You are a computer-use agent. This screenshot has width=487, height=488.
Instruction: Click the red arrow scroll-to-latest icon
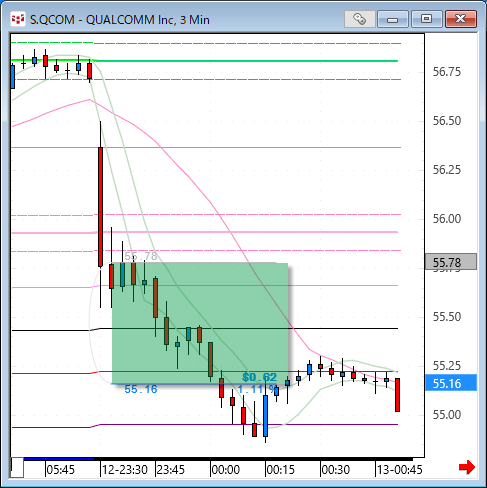coord(467,467)
